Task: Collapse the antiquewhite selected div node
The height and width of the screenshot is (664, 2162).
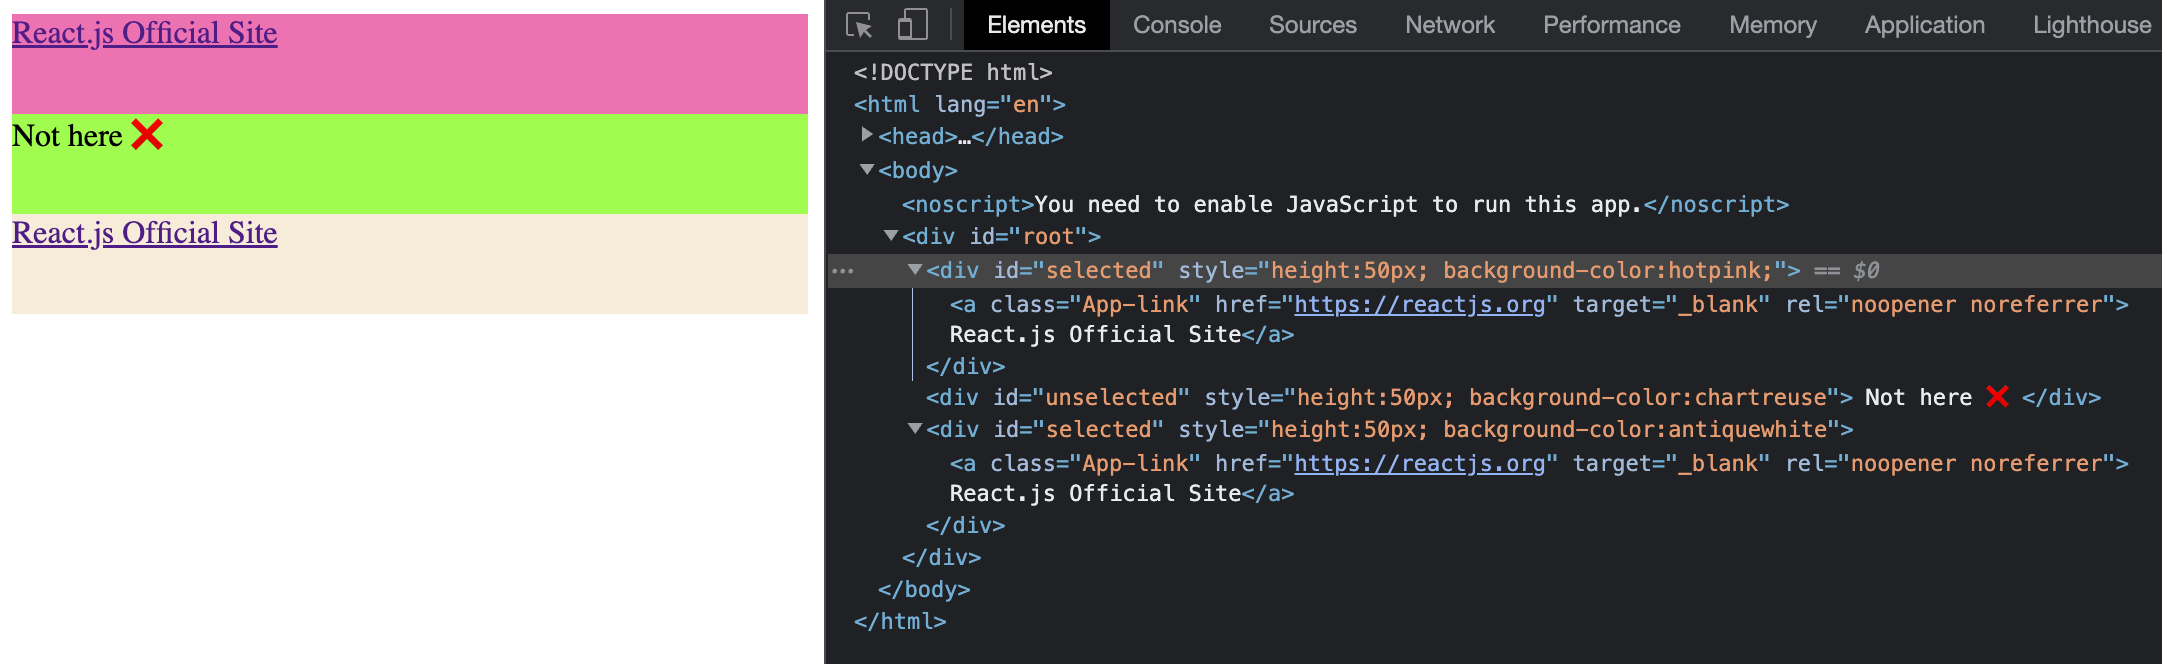Action: (915, 429)
